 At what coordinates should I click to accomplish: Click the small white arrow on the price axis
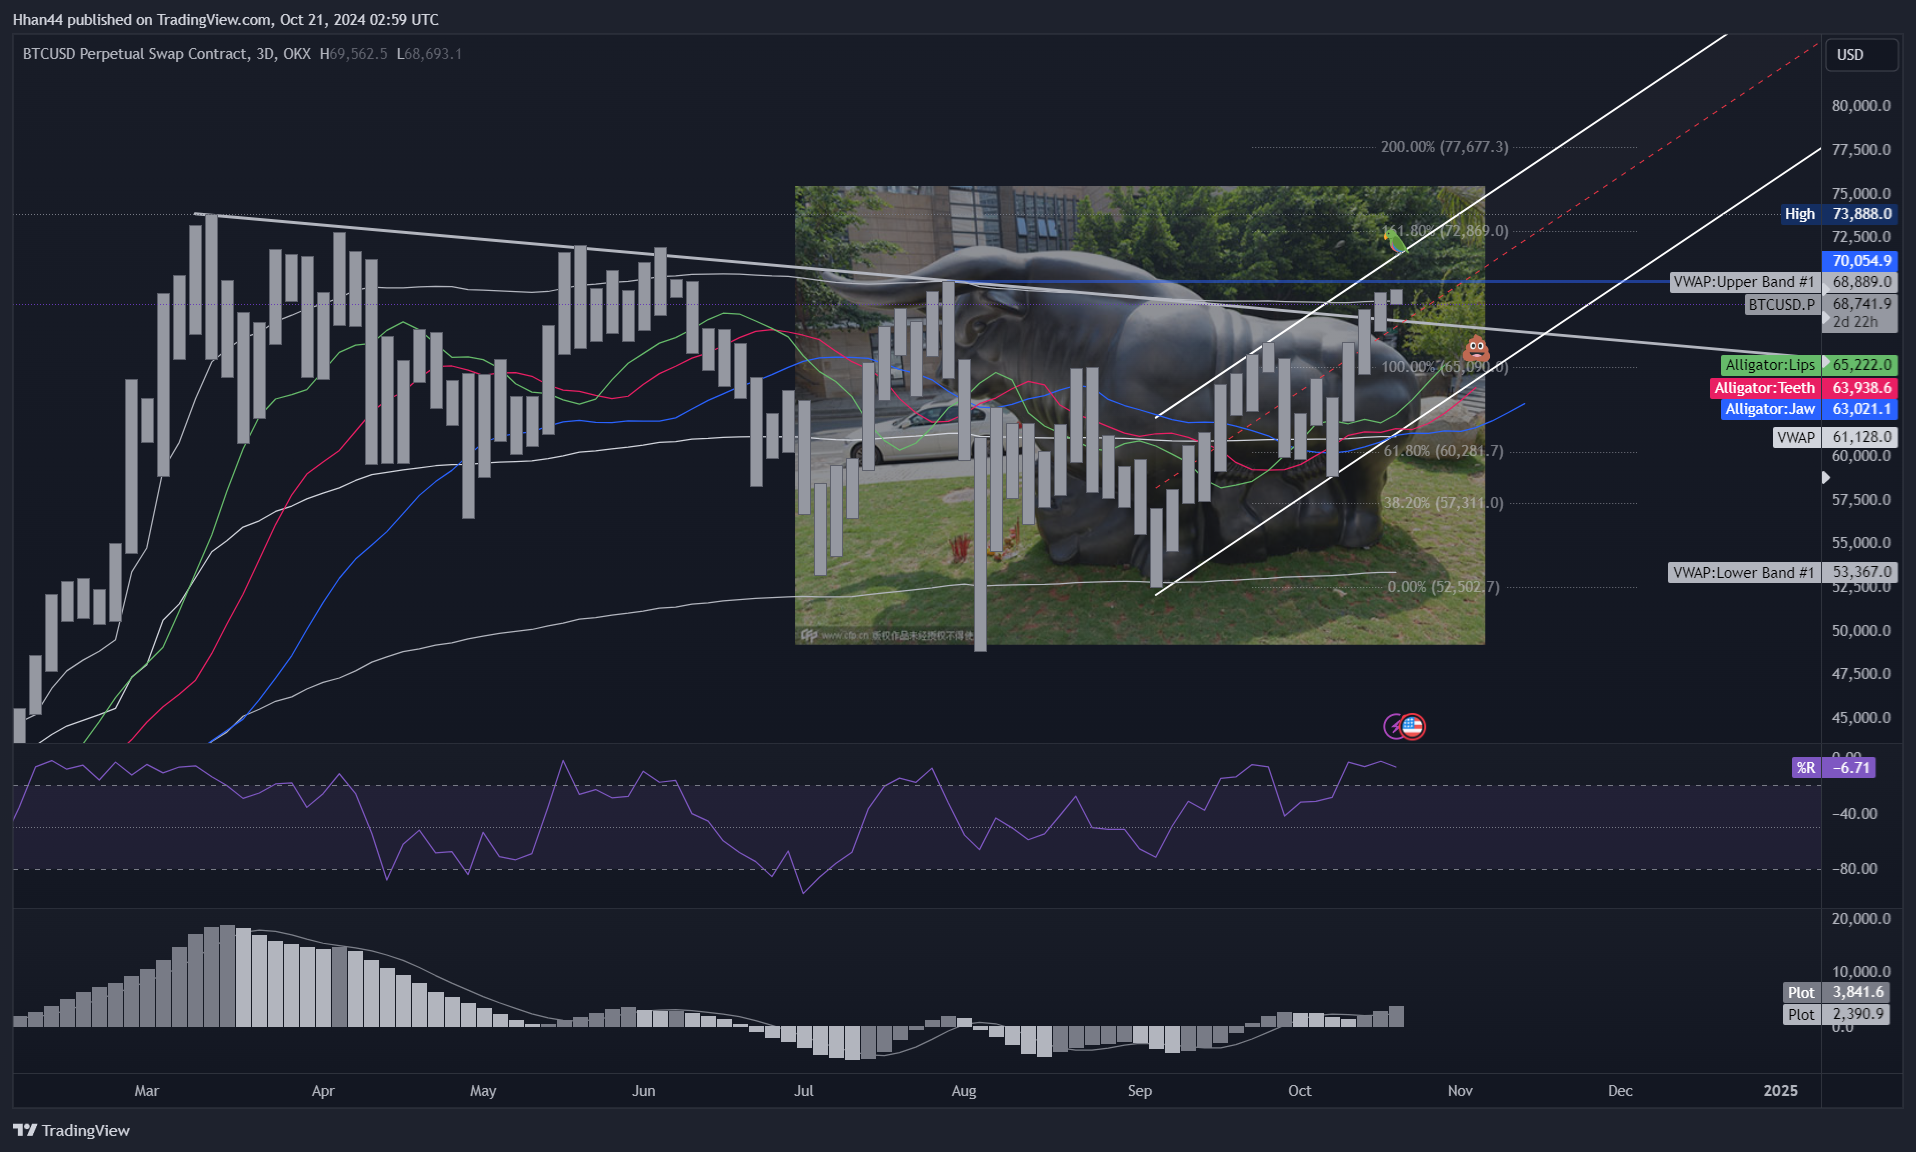(x=1826, y=478)
